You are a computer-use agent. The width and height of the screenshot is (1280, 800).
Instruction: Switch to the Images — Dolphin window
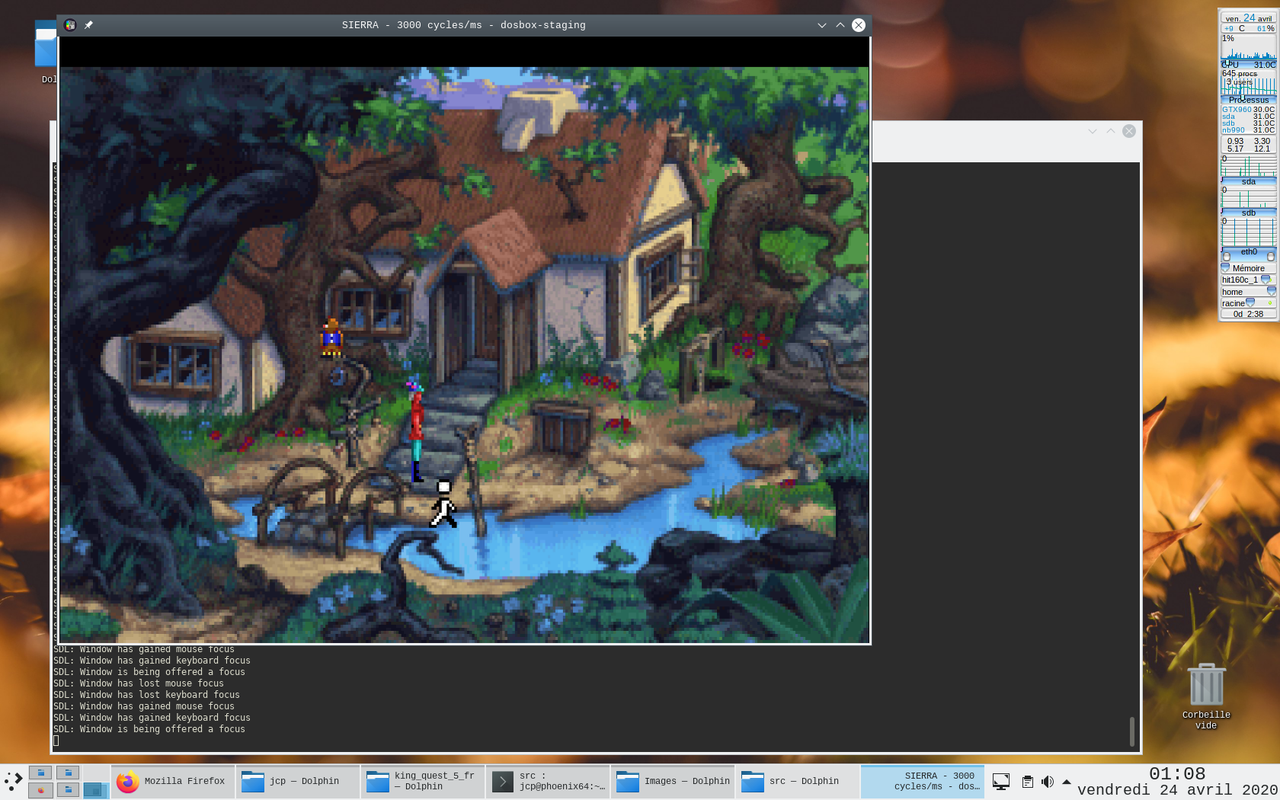pos(673,781)
